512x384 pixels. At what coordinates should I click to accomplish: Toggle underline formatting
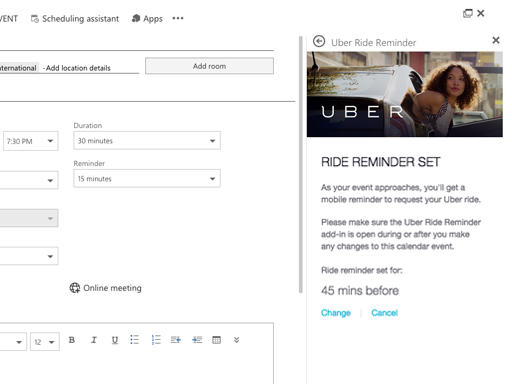click(x=115, y=340)
